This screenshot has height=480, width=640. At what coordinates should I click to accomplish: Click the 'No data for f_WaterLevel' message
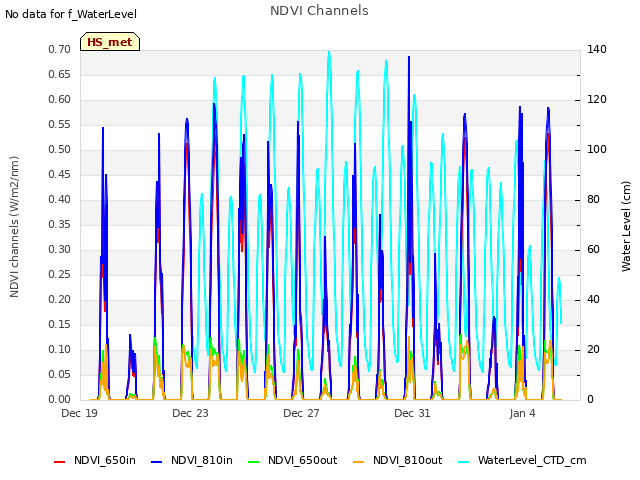[x=71, y=14]
